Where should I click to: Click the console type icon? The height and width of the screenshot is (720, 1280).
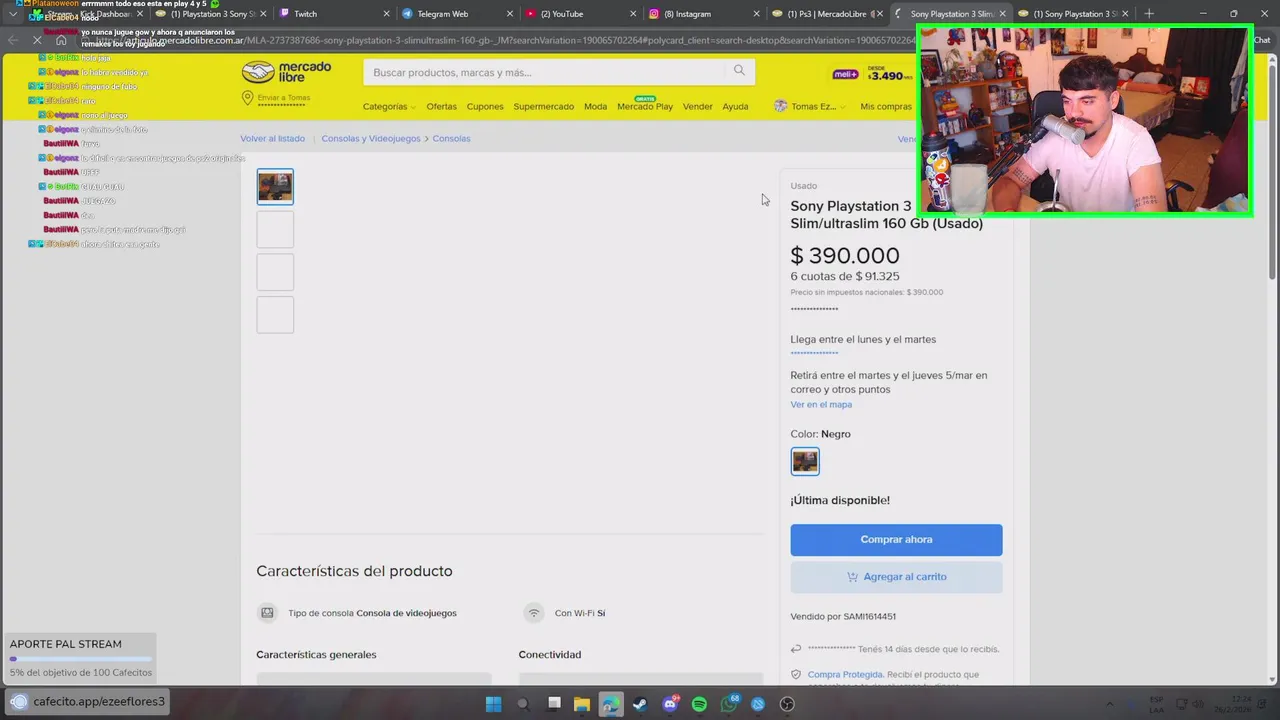tap(267, 613)
